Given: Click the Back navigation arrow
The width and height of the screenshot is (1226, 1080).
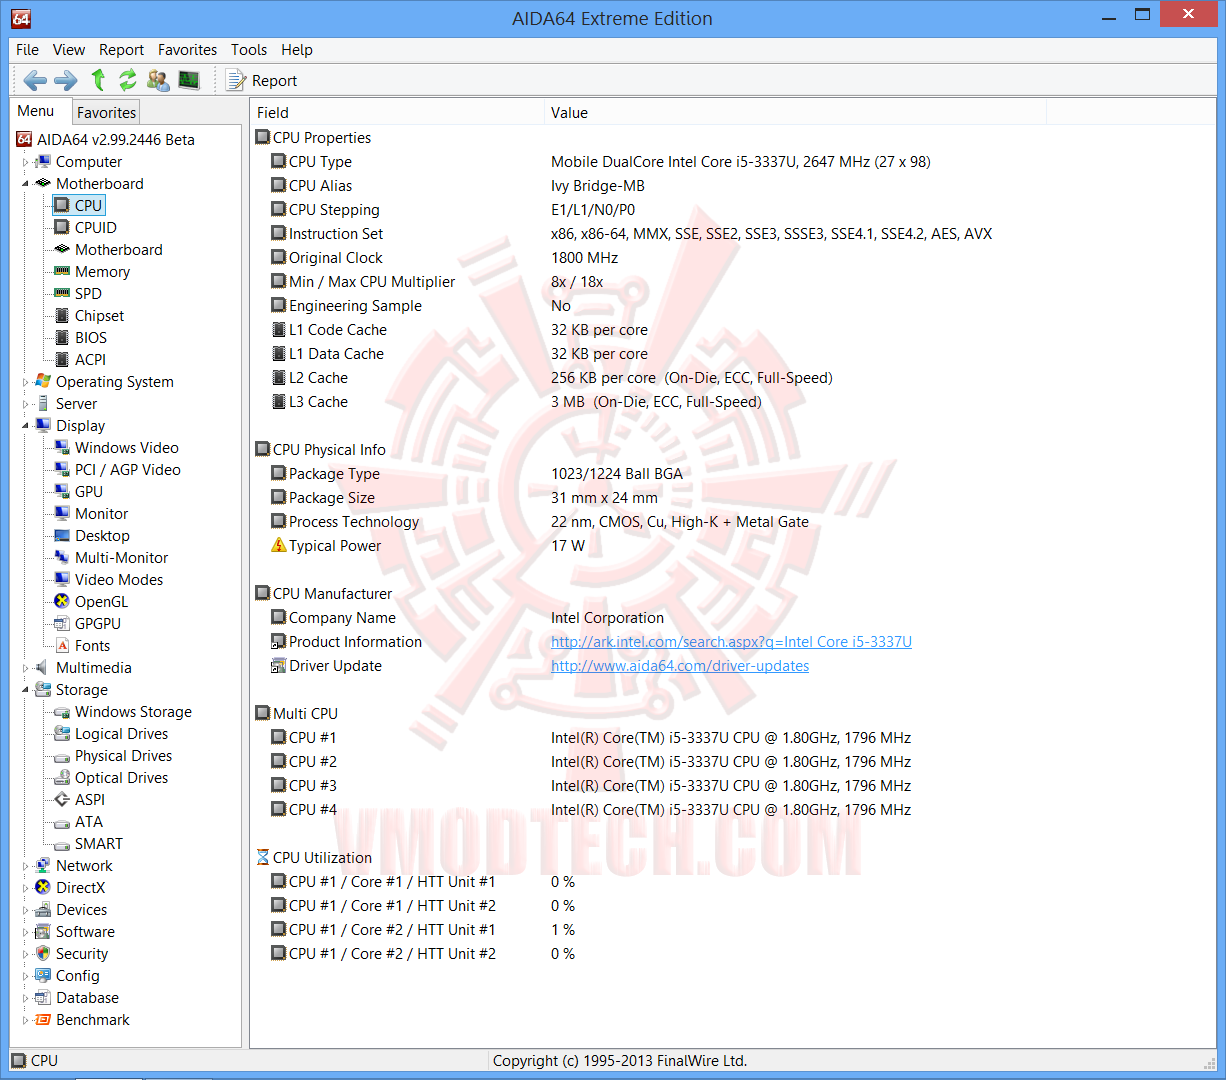Looking at the screenshot, I should point(35,80).
